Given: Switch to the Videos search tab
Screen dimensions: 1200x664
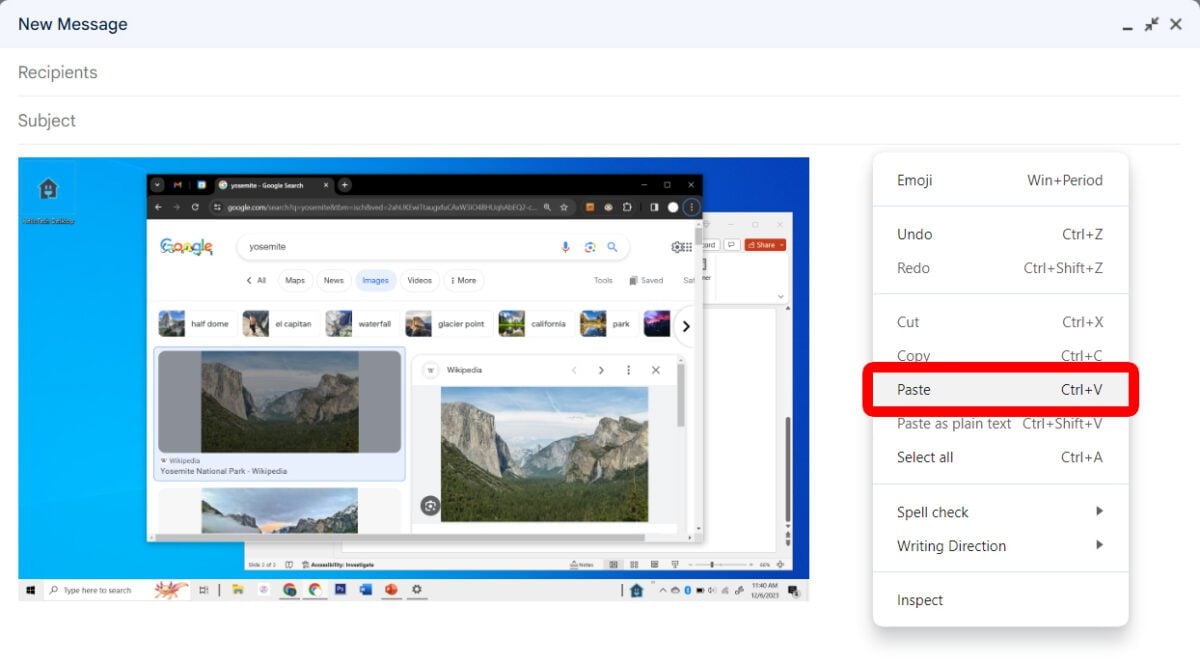Looking at the screenshot, I should coord(419,280).
